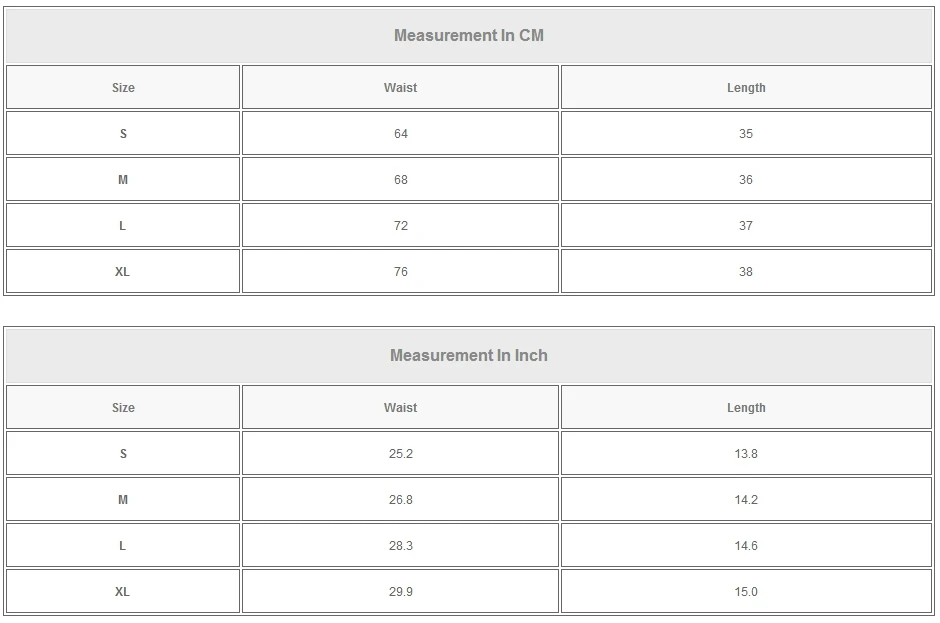Click the waist value 25.2 cell
The height and width of the screenshot is (623, 940).
[x=400, y=454]
